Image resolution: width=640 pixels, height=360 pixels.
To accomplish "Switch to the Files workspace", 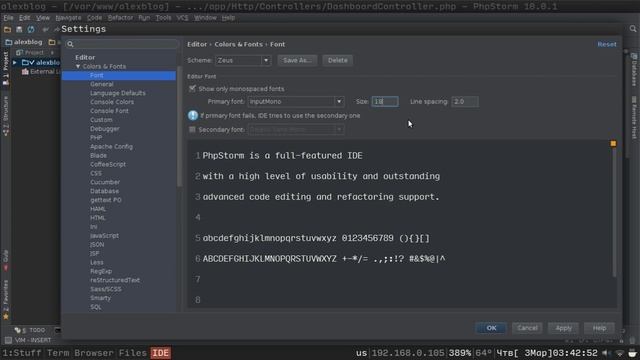I will click(x=133, y=353).
